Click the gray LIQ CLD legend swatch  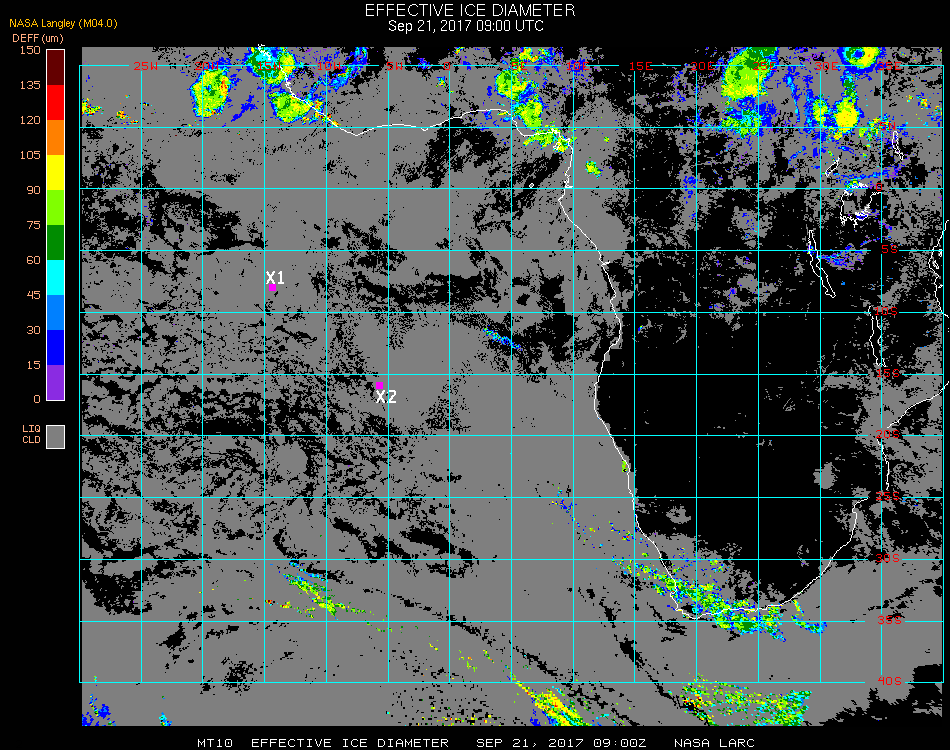pos(56,437)
